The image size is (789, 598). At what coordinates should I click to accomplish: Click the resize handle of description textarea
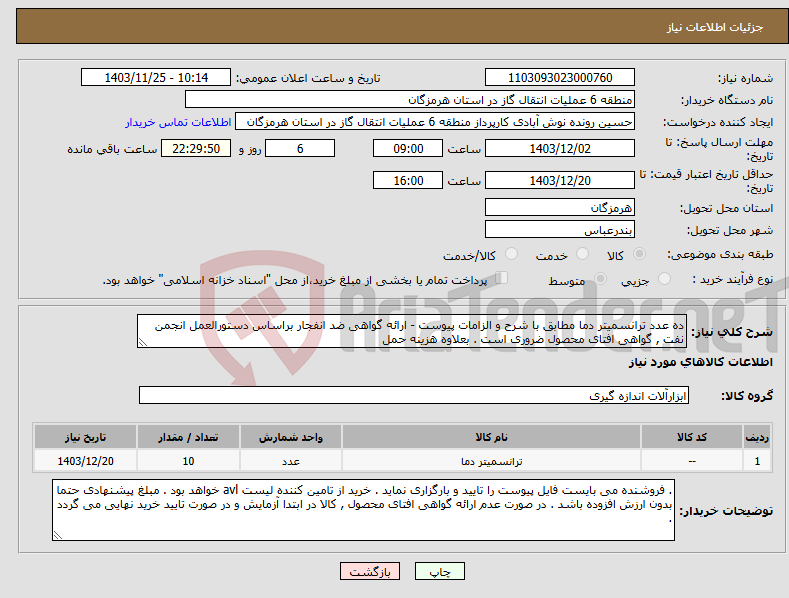[x=143, y=342]
